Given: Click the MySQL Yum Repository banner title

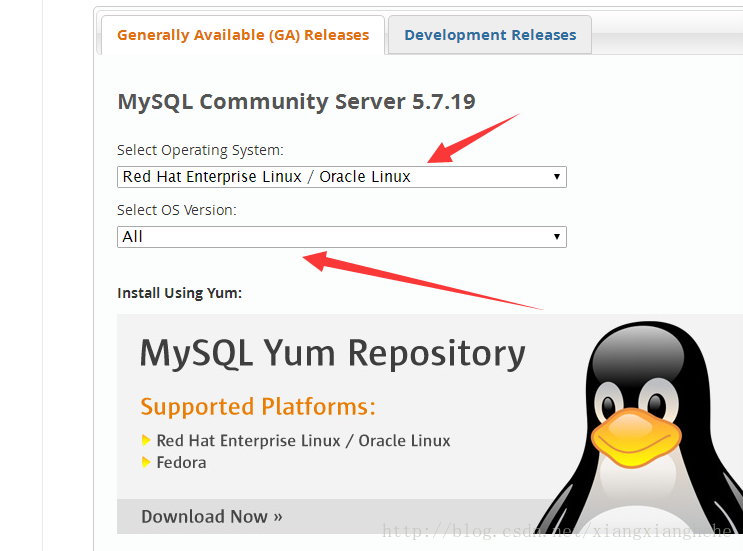Looking at the screenshot, I should (x=333, y=353).
